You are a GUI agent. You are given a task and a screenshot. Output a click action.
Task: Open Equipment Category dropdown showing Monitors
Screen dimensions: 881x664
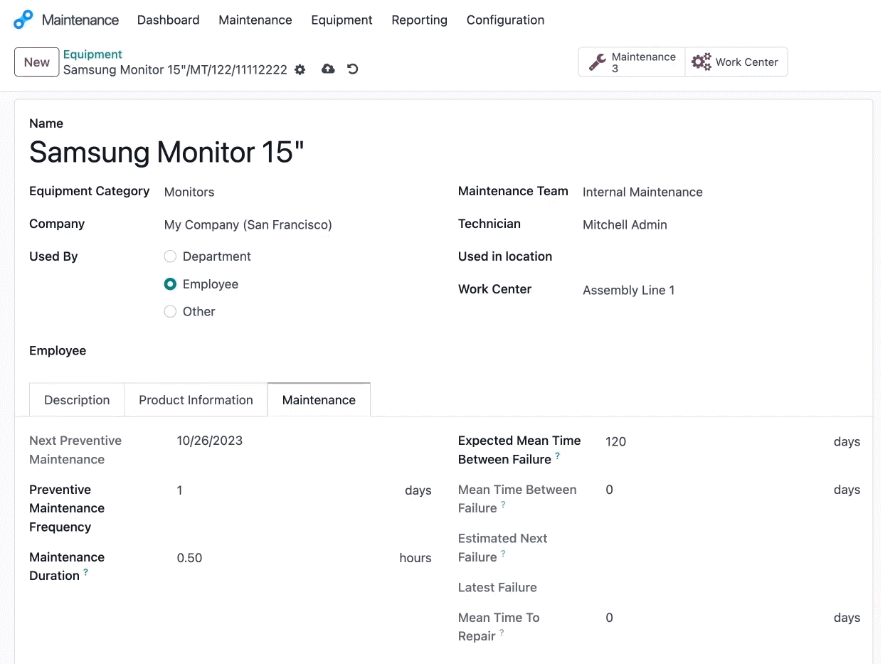(x=297, y=192)
